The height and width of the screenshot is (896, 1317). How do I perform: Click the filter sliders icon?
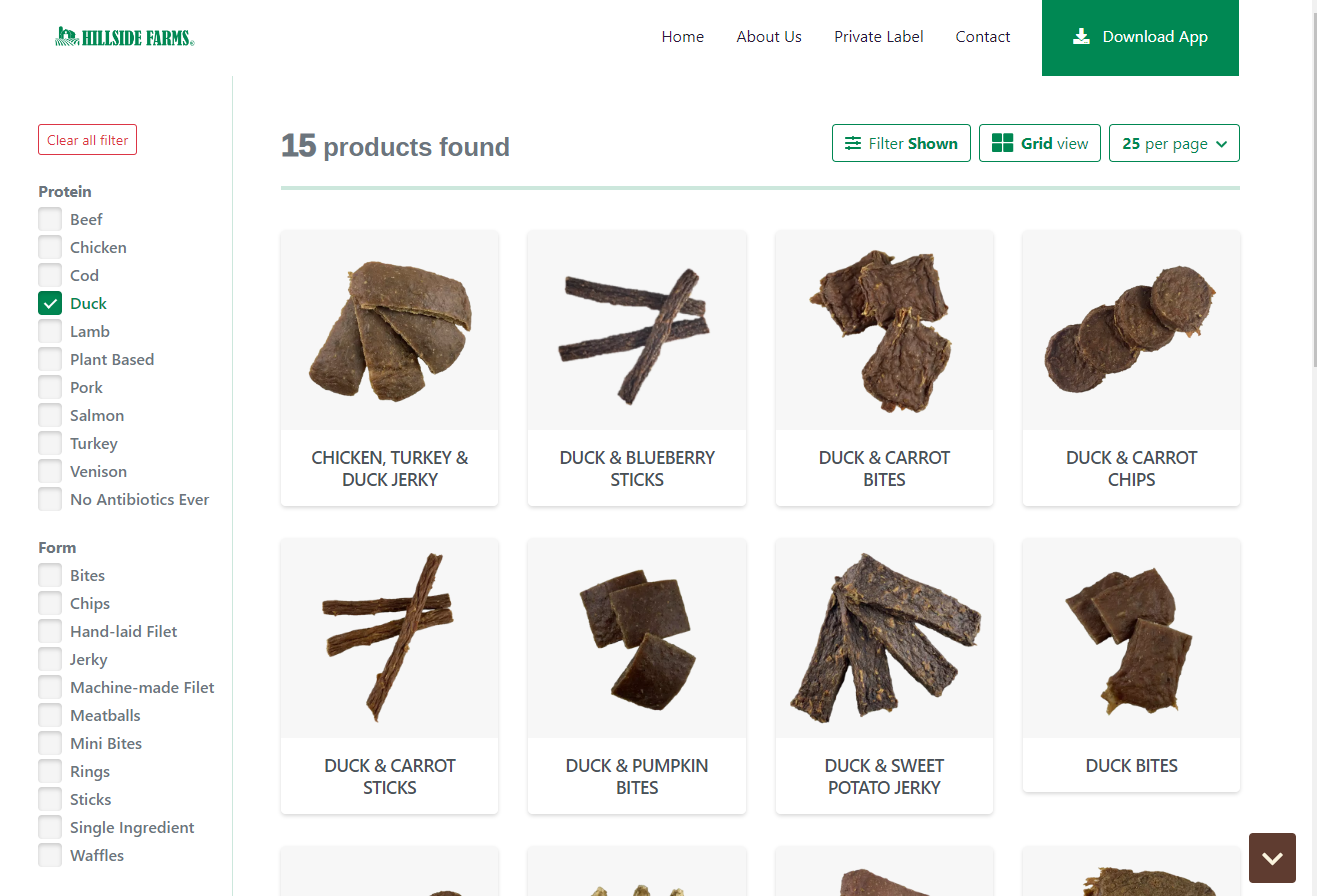(853, 143)
